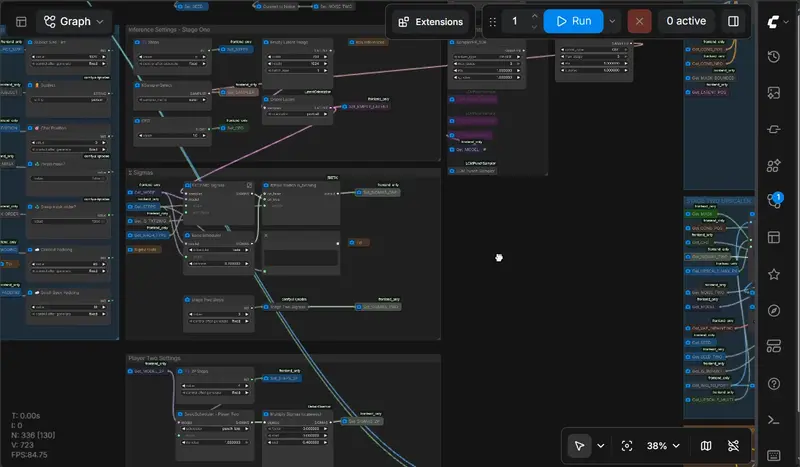The width and height of the screenshot is (800, 467).
Task: Click the Run button
Action: 573,21
